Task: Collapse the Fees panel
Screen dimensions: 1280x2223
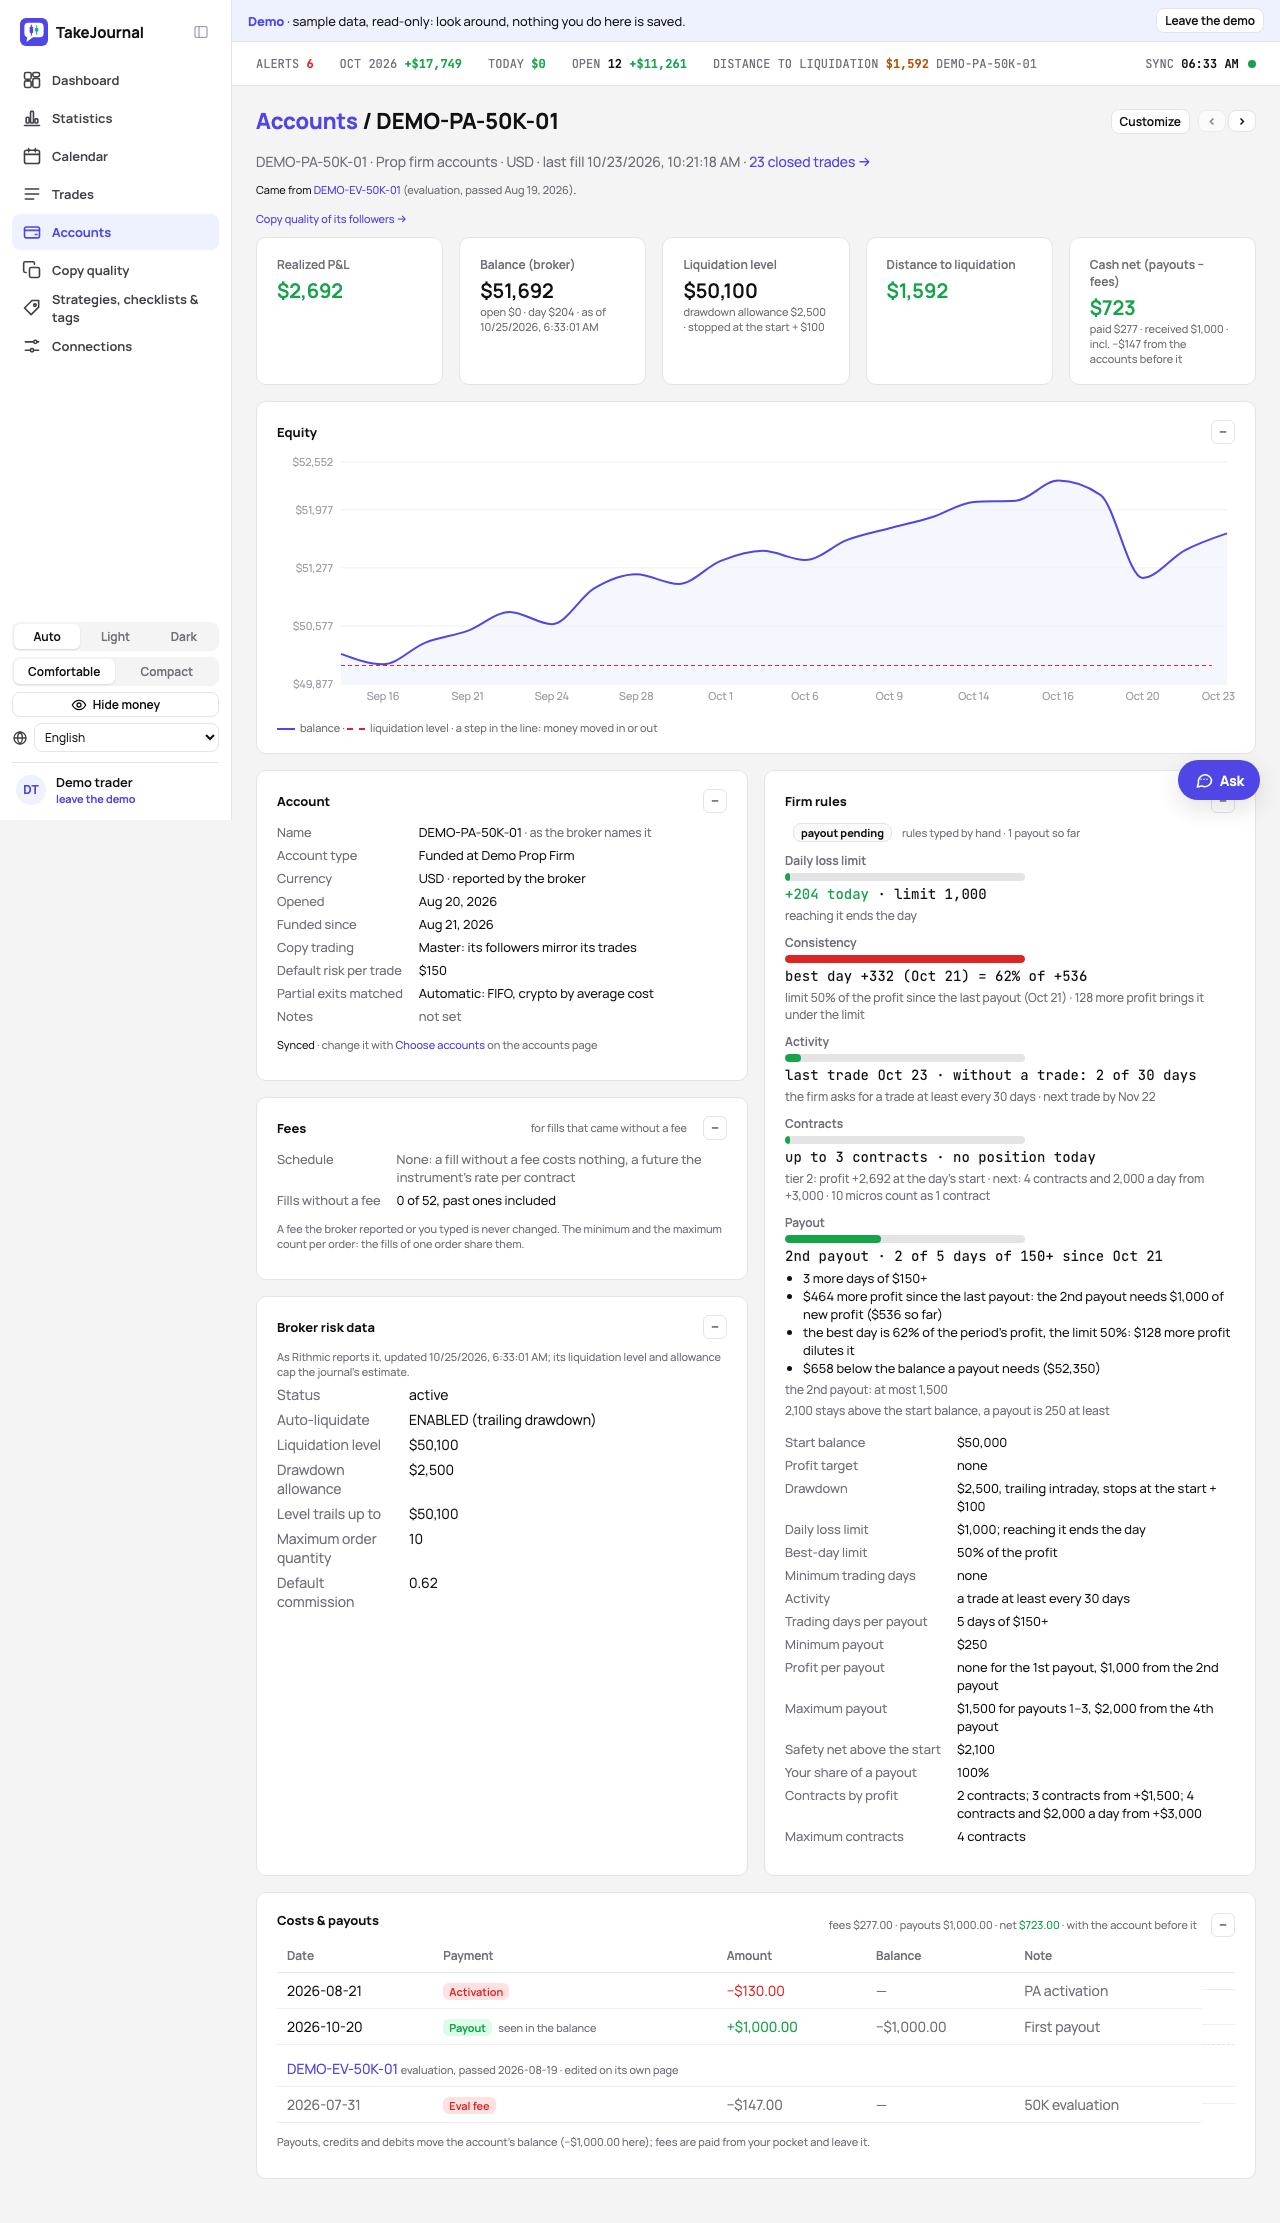Action: [715, 1128]
